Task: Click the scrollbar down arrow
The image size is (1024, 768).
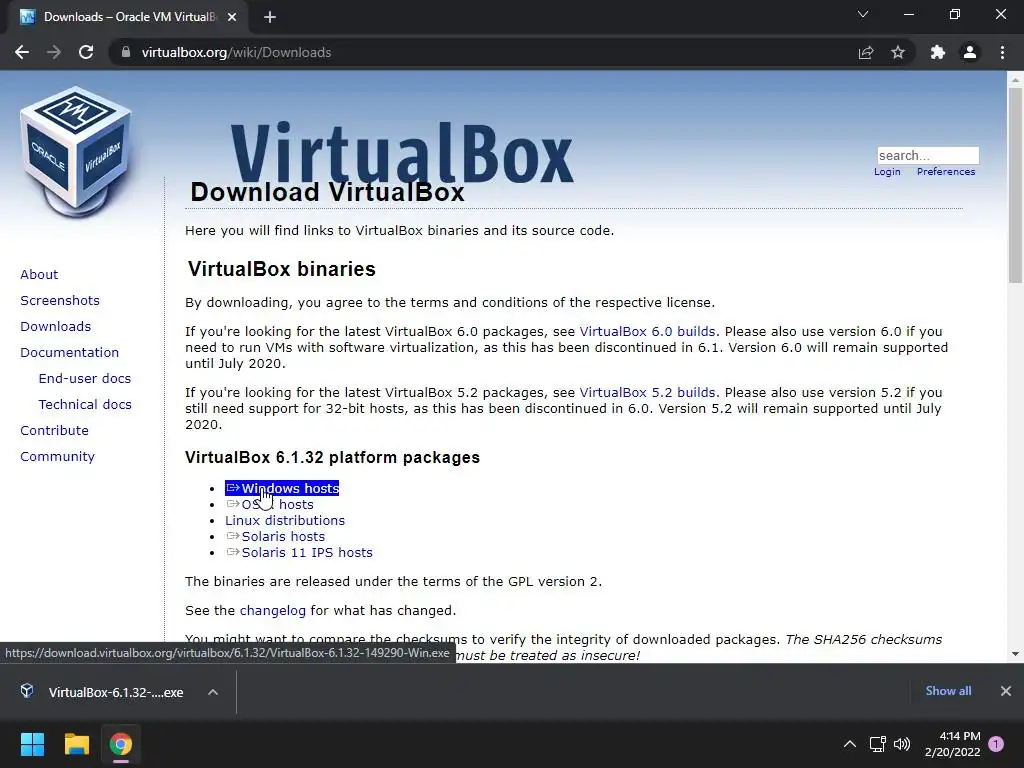Action: [x=1015, y=654]
